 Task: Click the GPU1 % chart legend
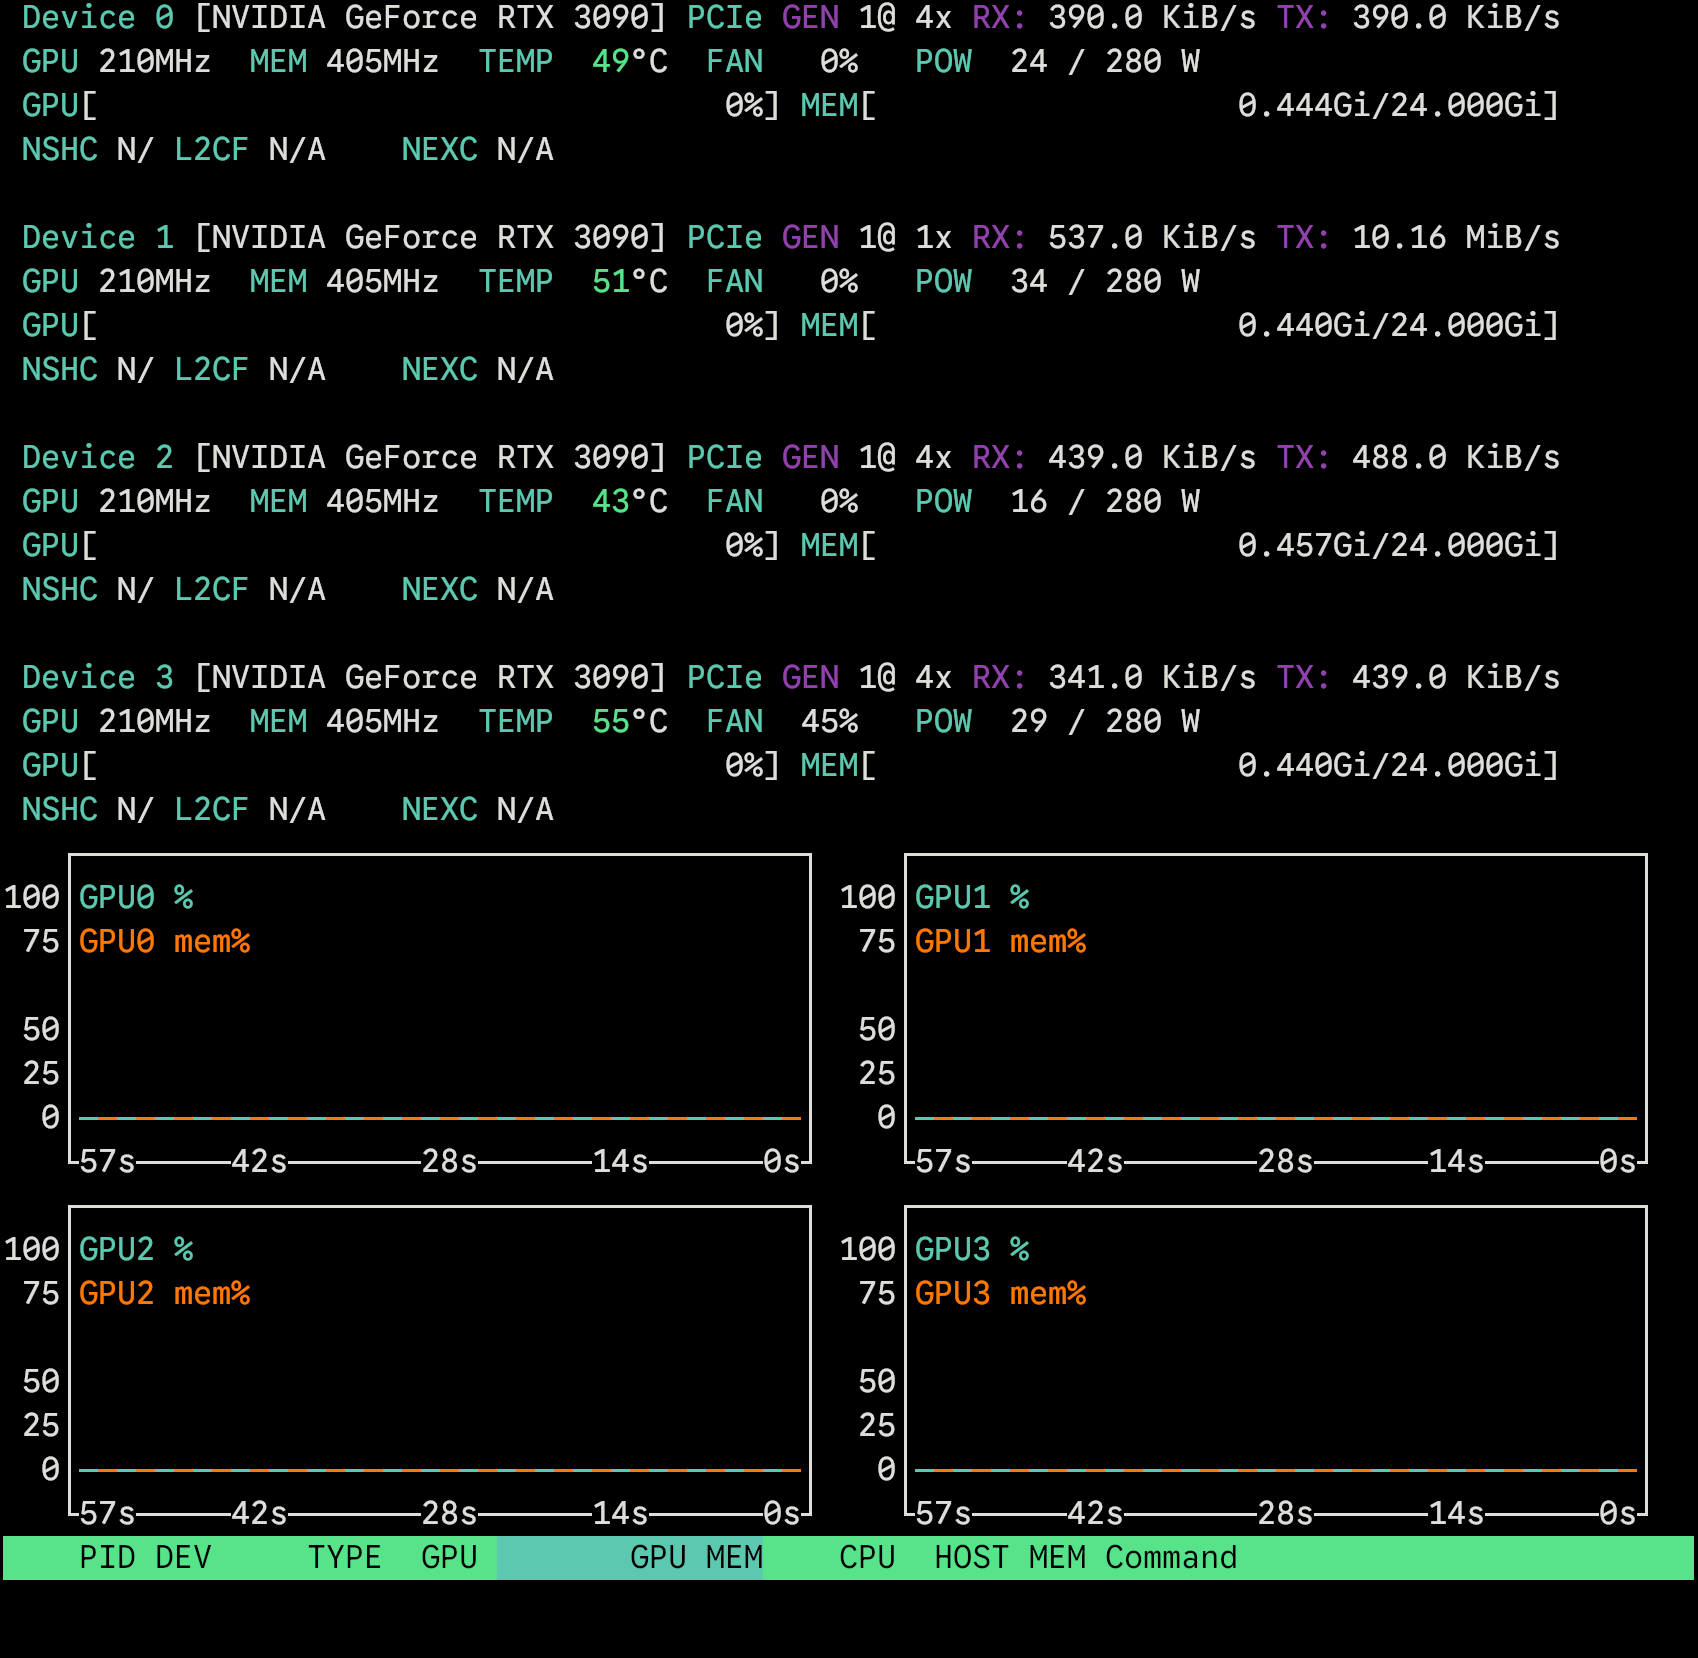pyautogui.click(x=972, y=897)
